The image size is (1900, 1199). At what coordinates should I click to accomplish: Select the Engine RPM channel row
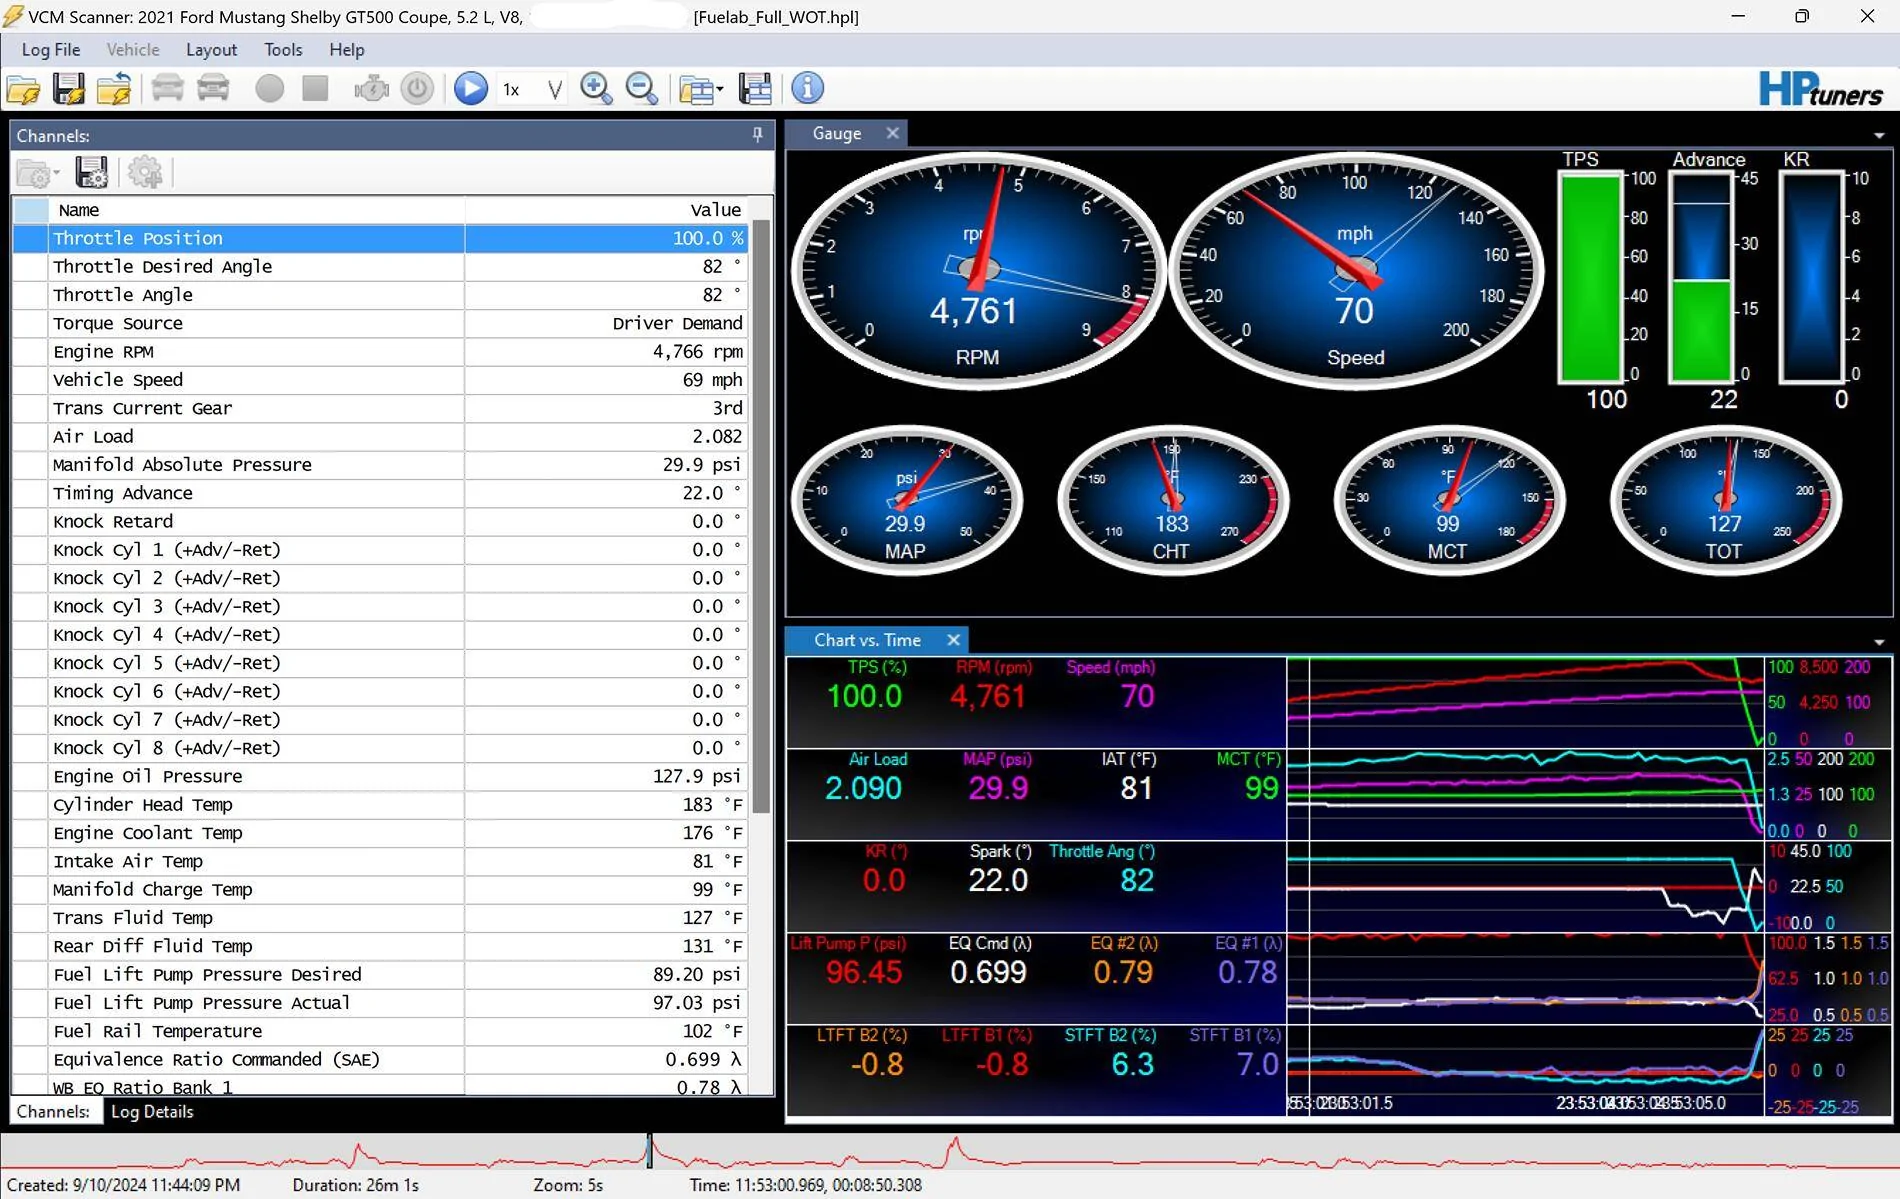point(380,352)
